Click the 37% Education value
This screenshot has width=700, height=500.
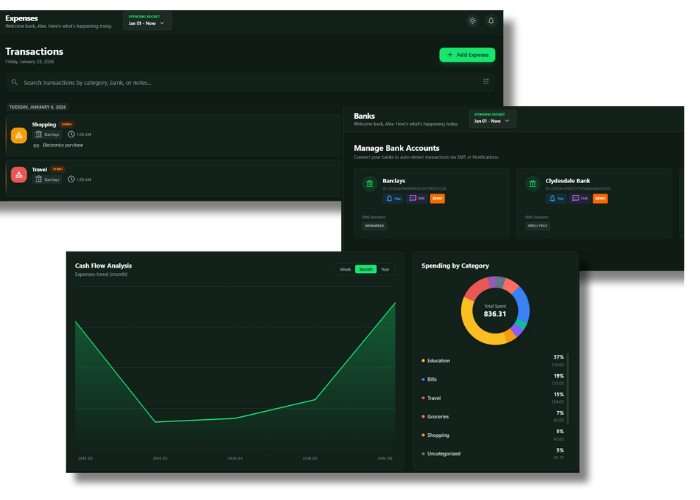pyautogui.click(x=558, y=357)
